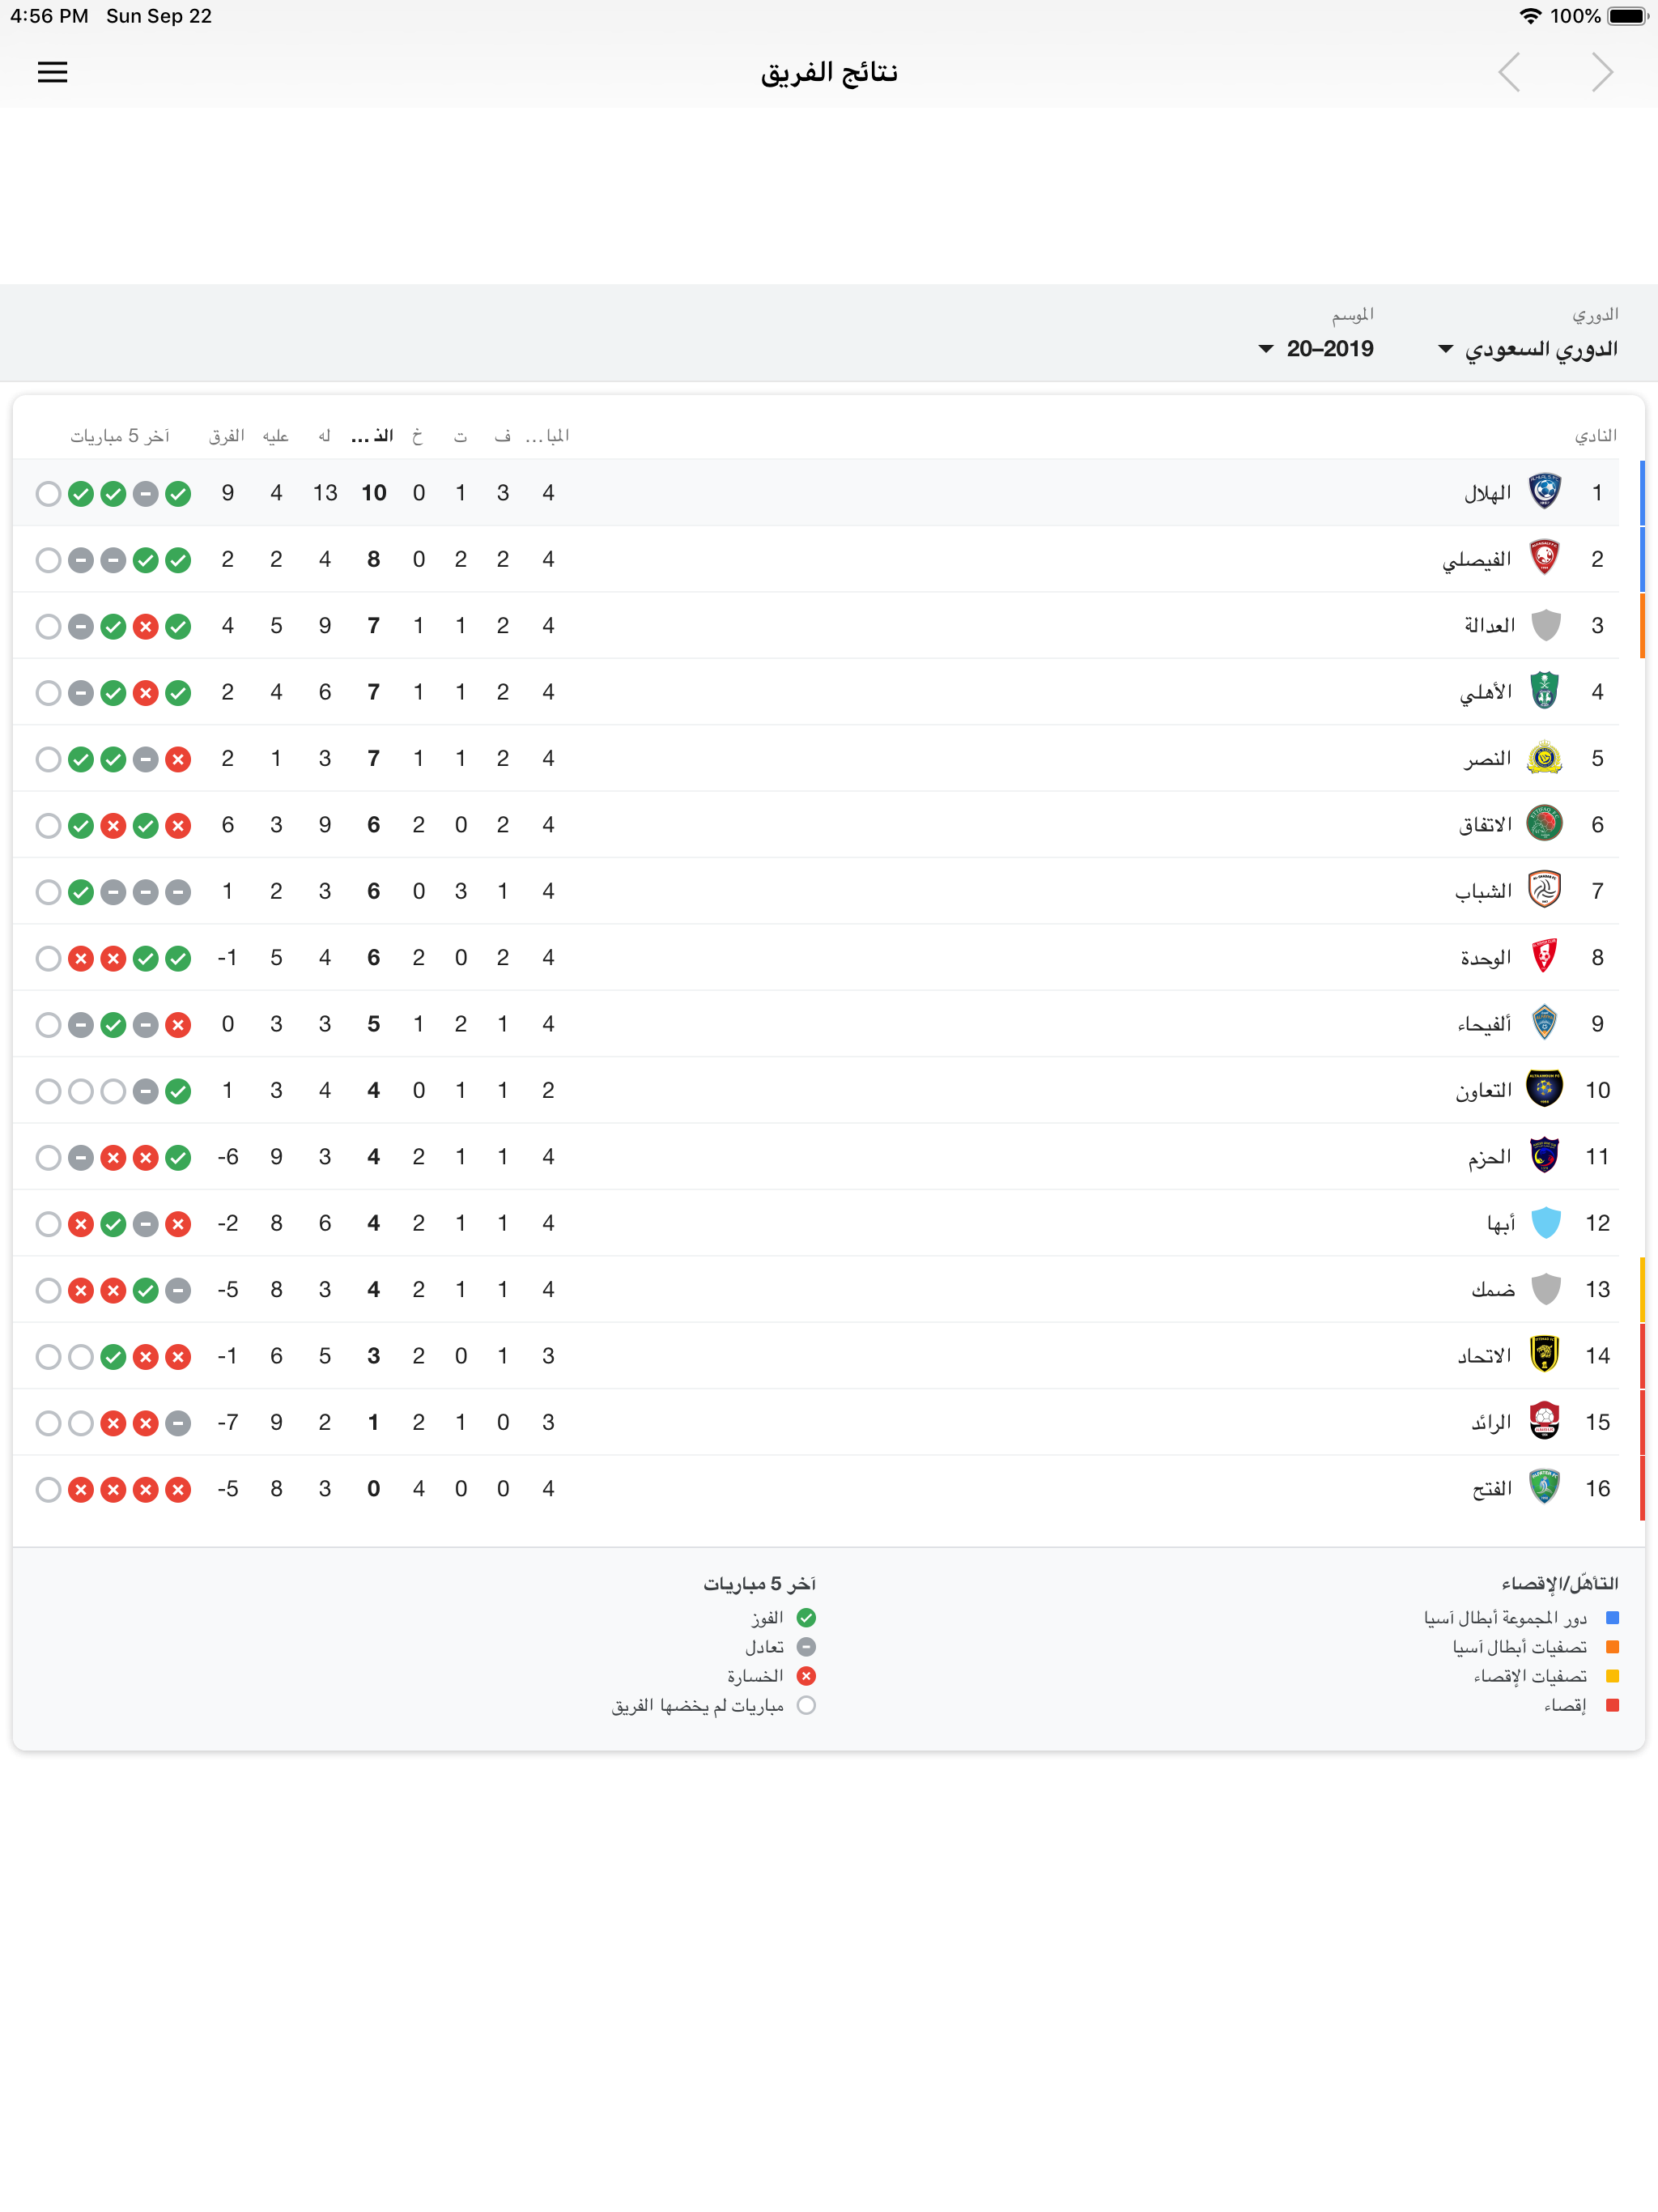Tap الرائد goal difference -7
Image resolution: width=1658 pixels, height=2212 pixels.
coord(228,1422)
